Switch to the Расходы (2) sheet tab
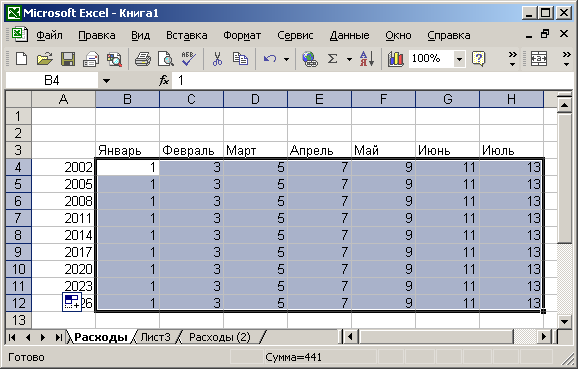 tap(220, 337)
